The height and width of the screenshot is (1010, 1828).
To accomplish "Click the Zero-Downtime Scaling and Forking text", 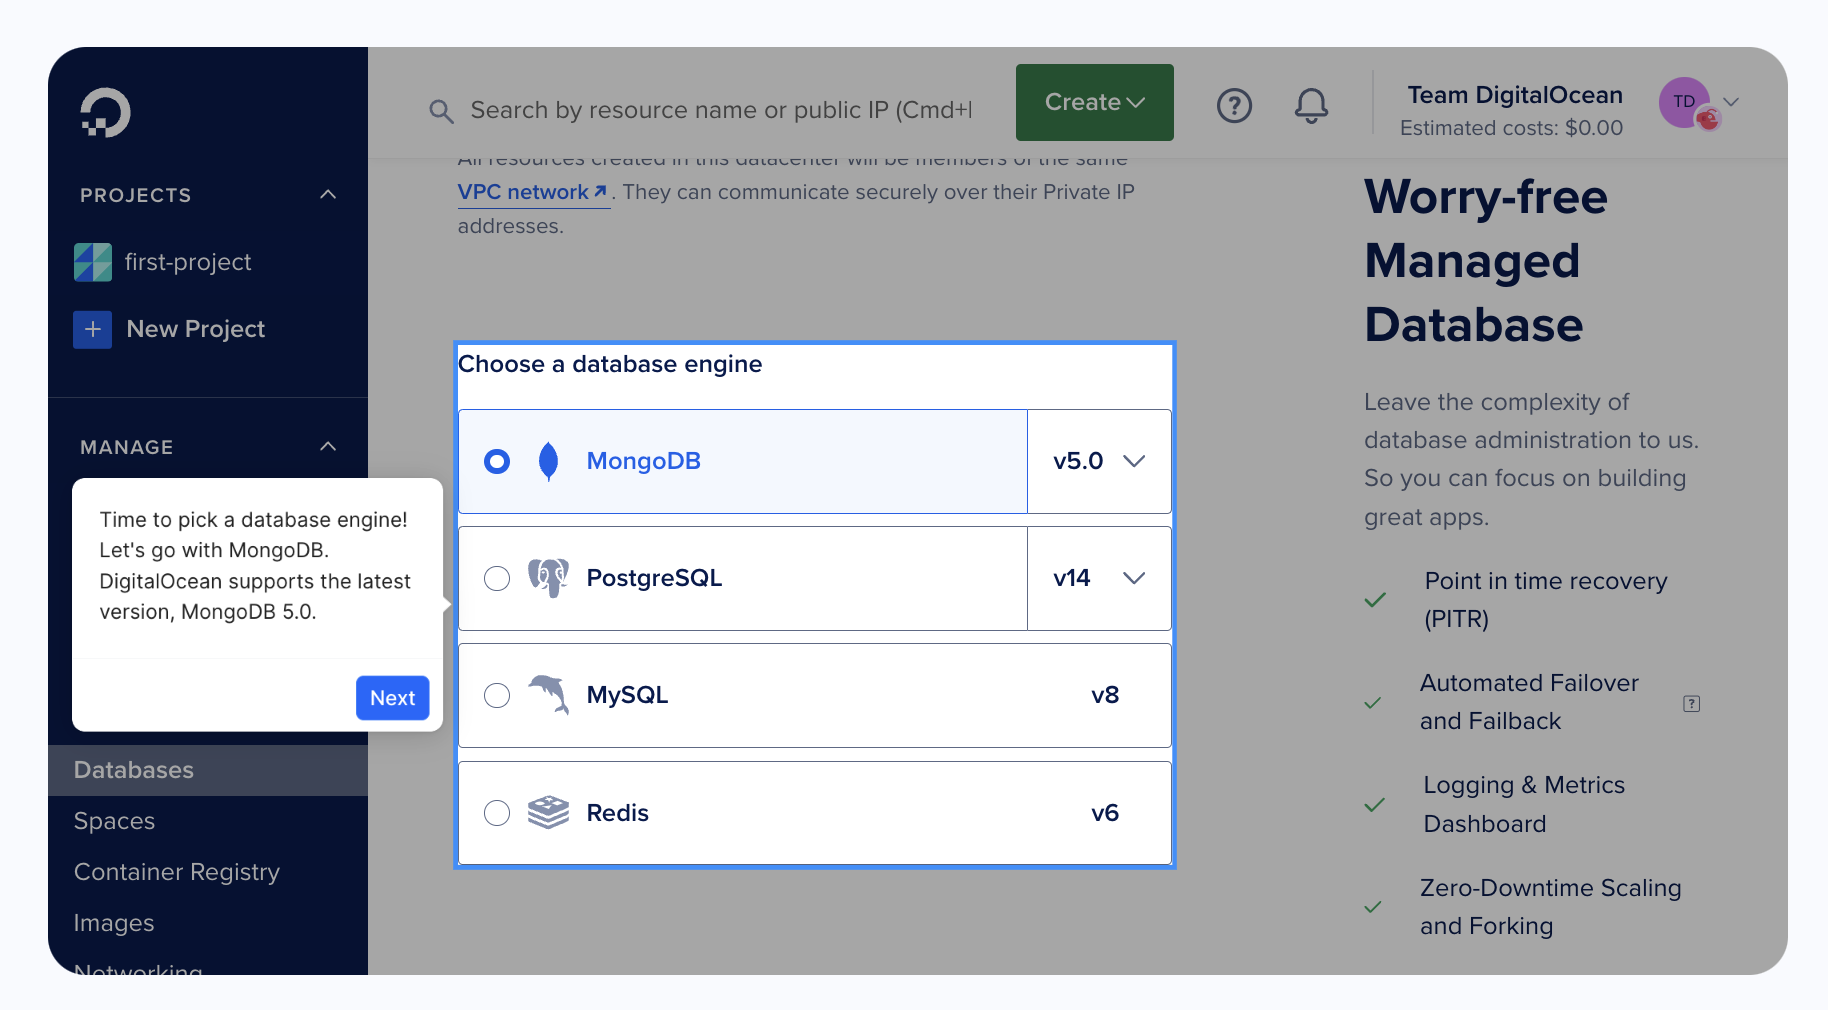I will click(1550, 907).
